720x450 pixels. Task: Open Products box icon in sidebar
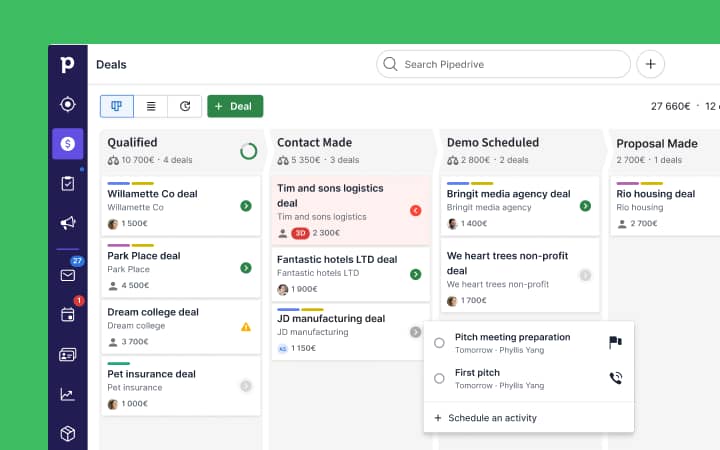point(68,433)
